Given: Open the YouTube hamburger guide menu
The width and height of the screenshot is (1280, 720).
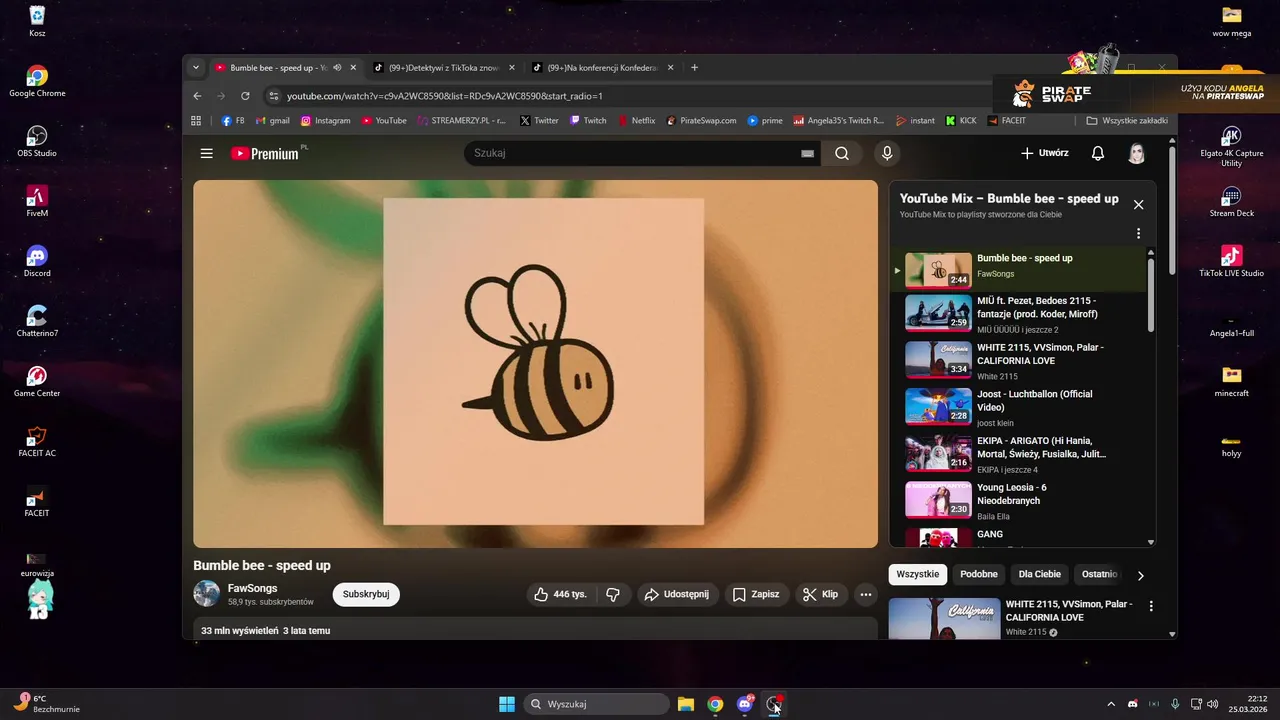Looking at the screenshot, I should pyautogui.click(x=206, y=153).
